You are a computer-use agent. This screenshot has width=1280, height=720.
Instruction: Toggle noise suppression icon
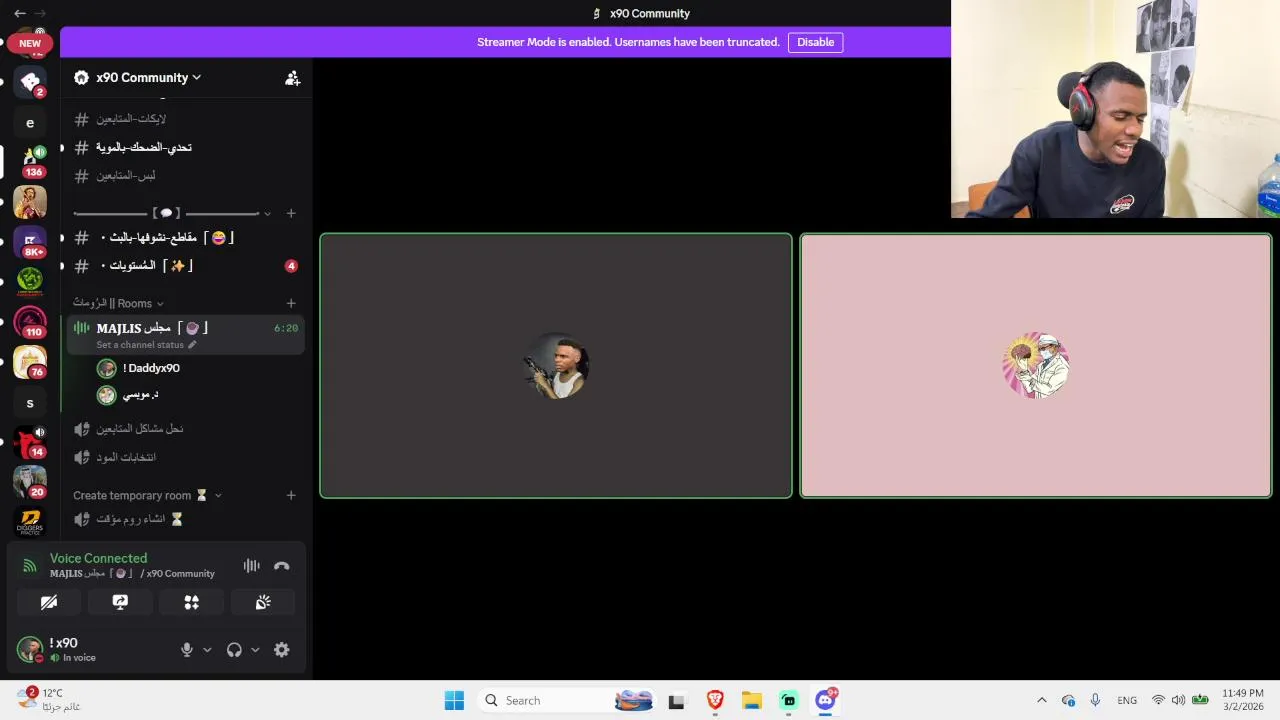click(252, 566)
